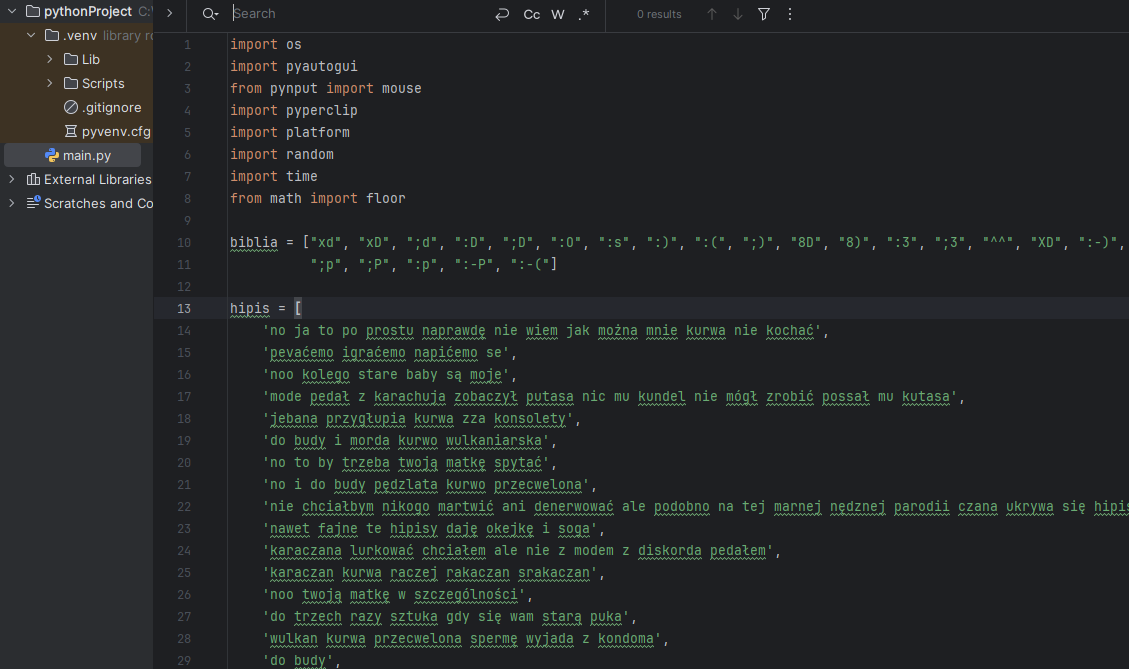Collapse the .venv folder chevron
The image size is (1129, 669).
click(31, 35)
